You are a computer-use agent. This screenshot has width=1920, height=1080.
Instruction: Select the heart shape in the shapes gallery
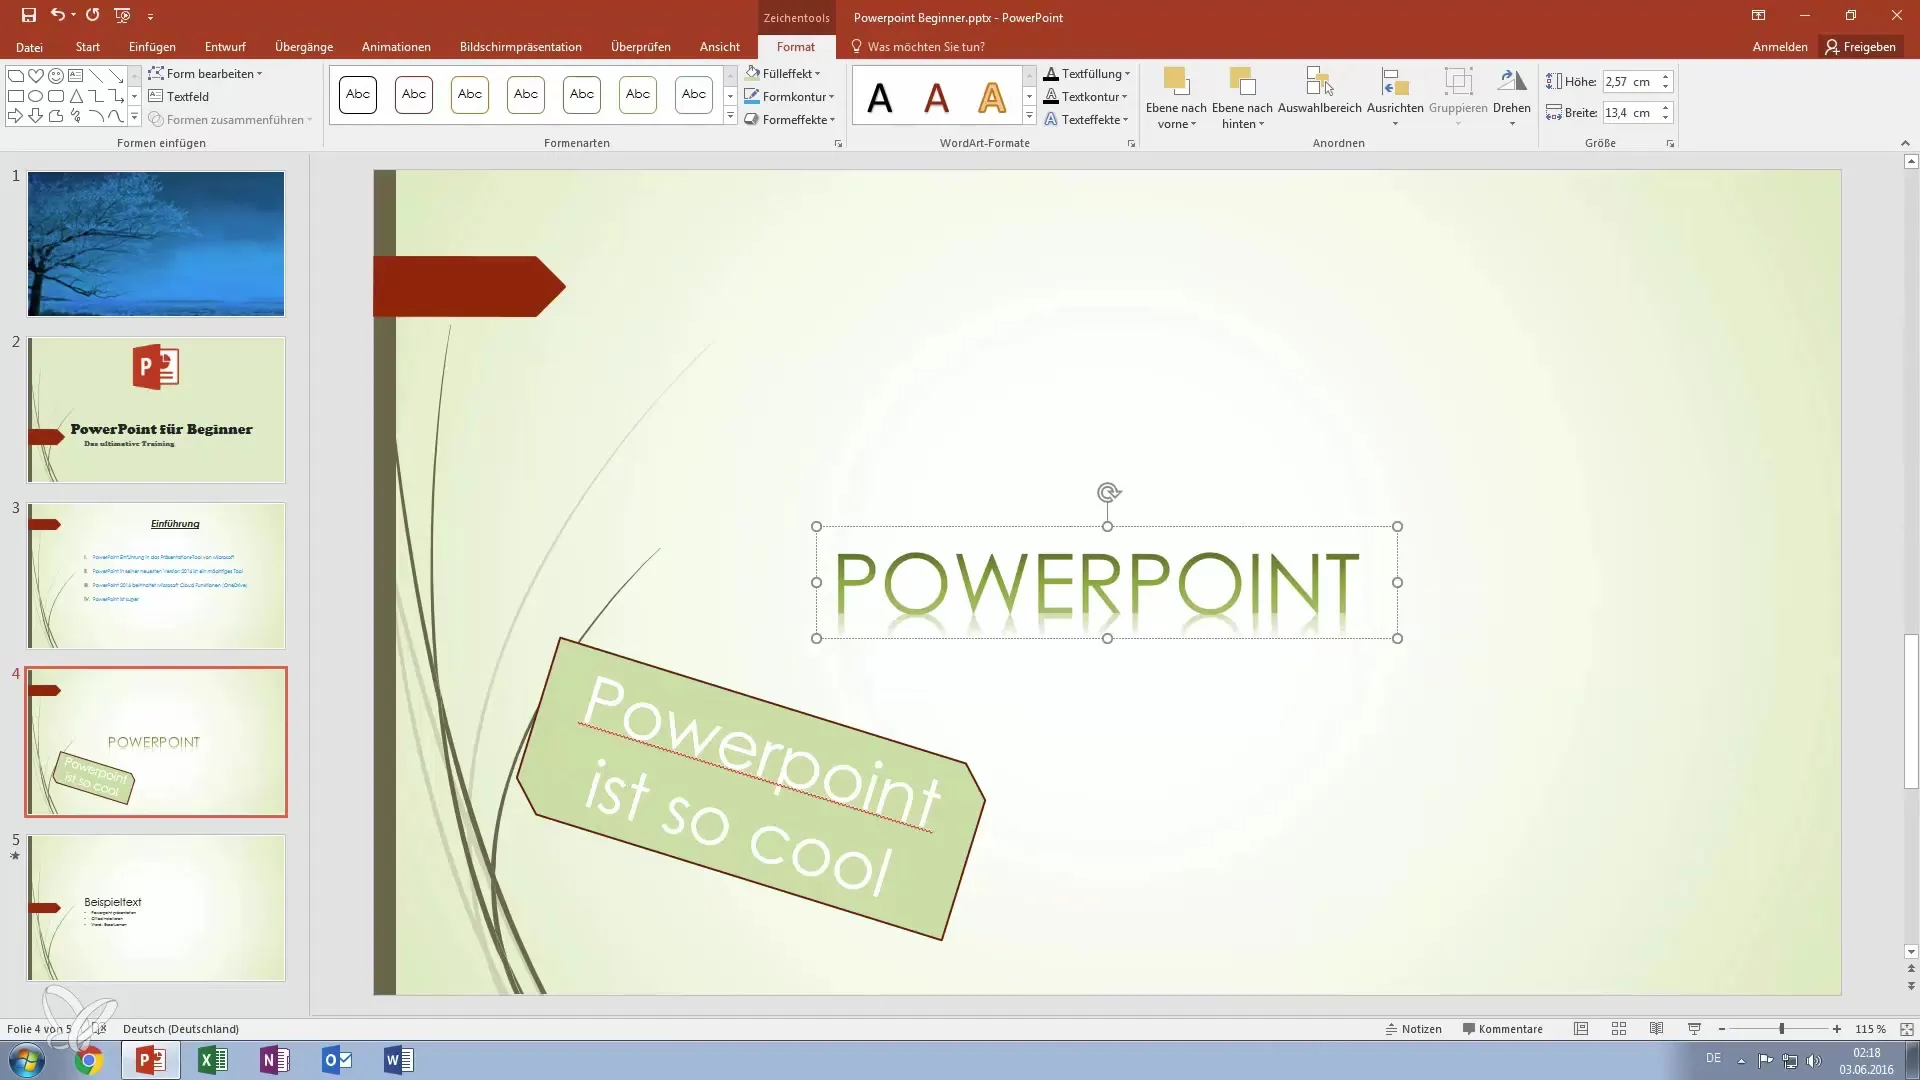(x=36, y=75)
